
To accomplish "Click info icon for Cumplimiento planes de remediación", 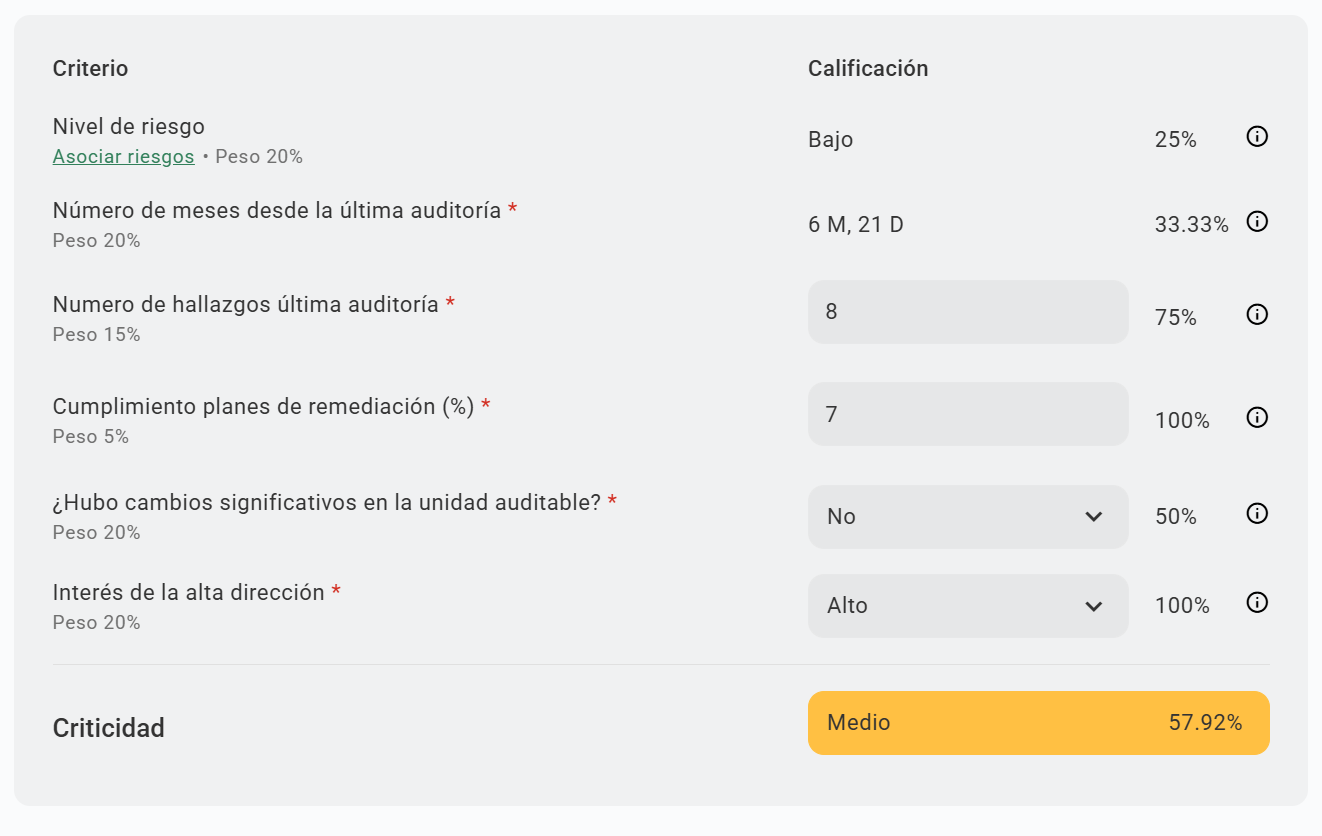I will (x=1257, y=417).
